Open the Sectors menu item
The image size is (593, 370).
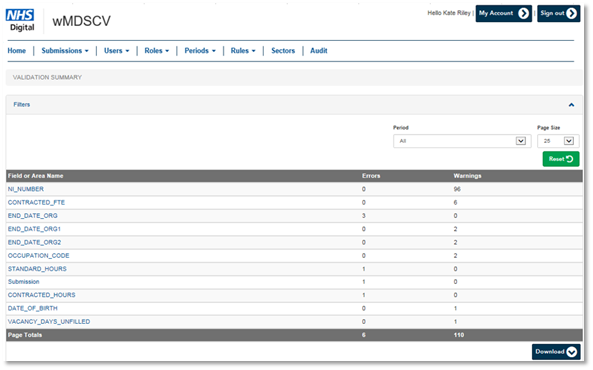coord(283,51)
